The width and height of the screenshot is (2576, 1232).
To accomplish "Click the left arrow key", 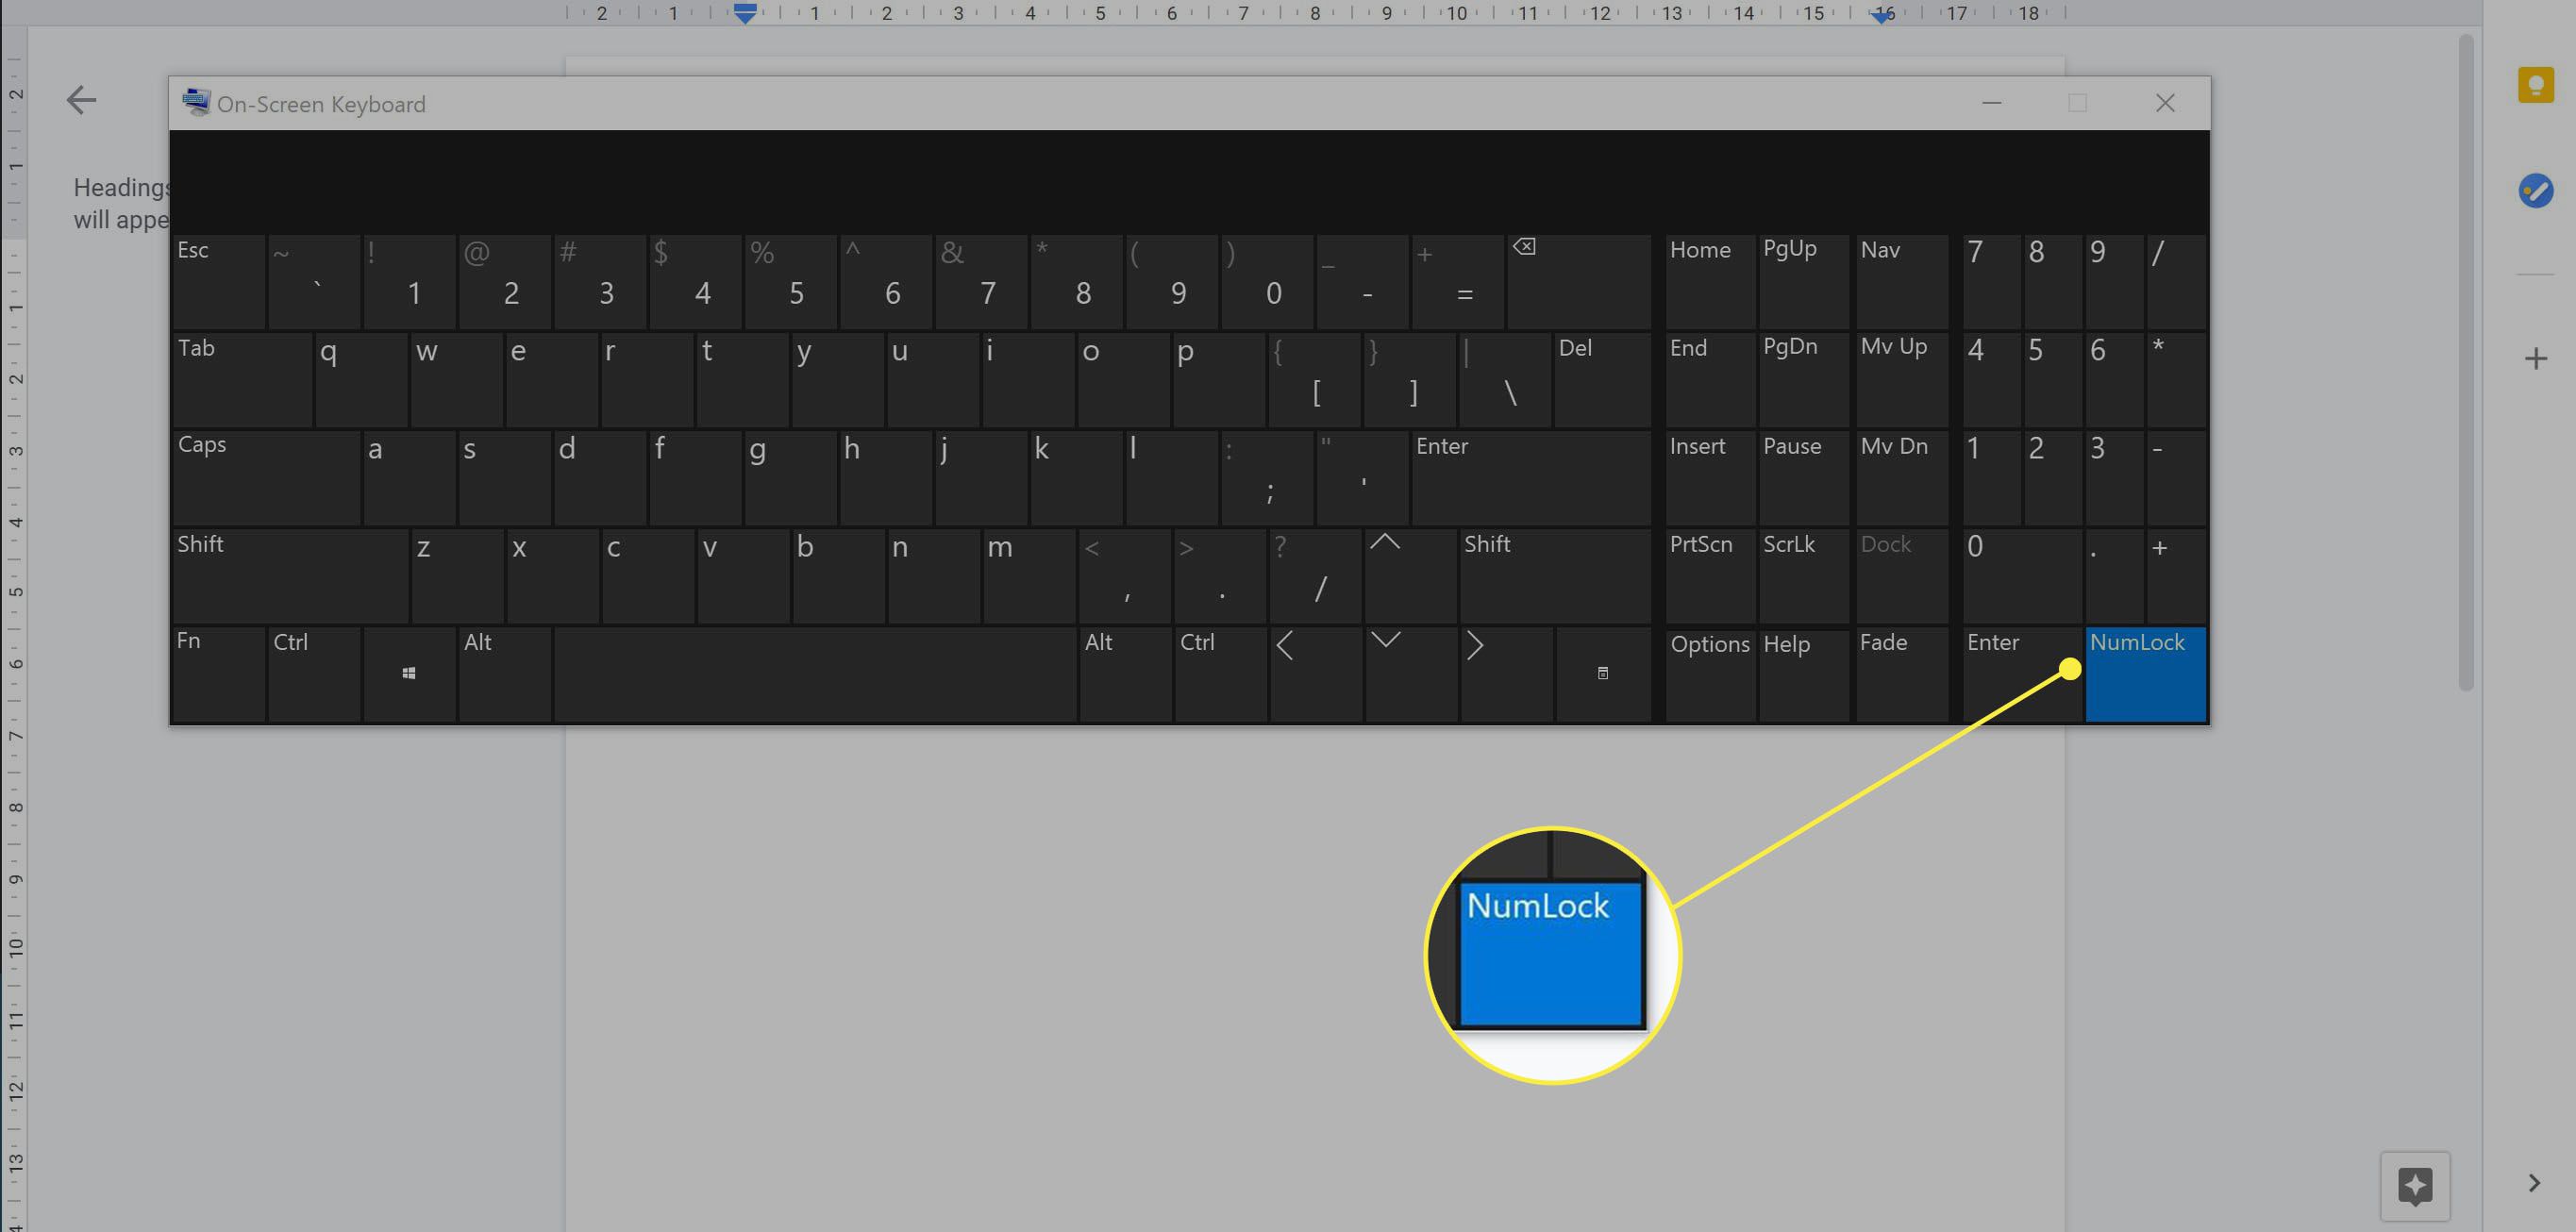I will point(1315,674).
